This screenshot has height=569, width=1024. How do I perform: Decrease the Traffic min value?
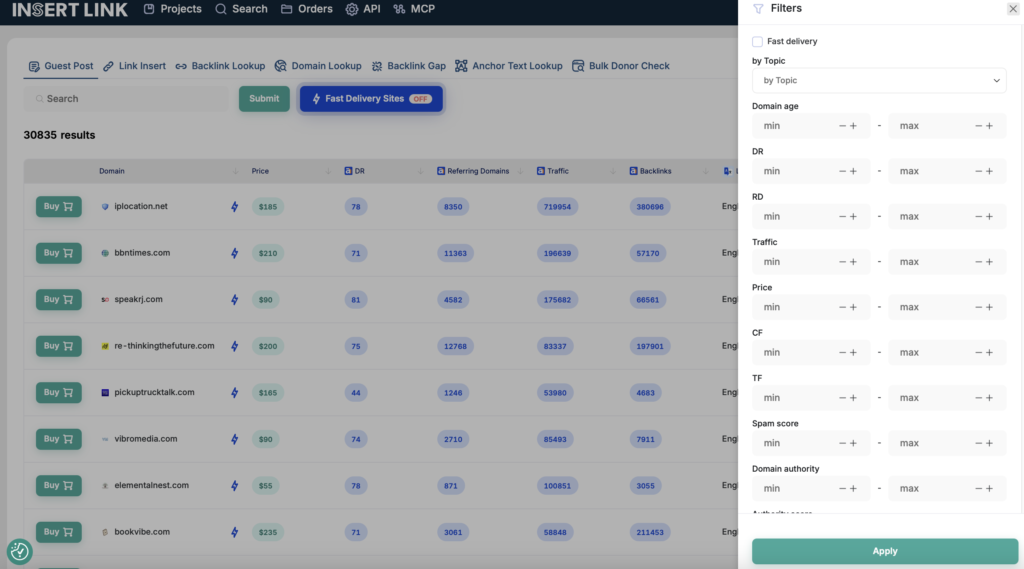click(x=842, y=262)
